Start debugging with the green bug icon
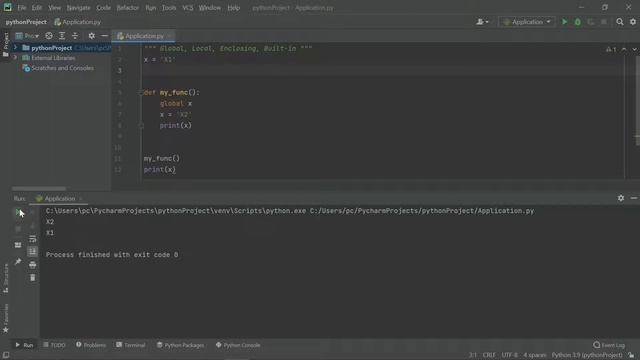640x360 pixels. pos(578,22)
